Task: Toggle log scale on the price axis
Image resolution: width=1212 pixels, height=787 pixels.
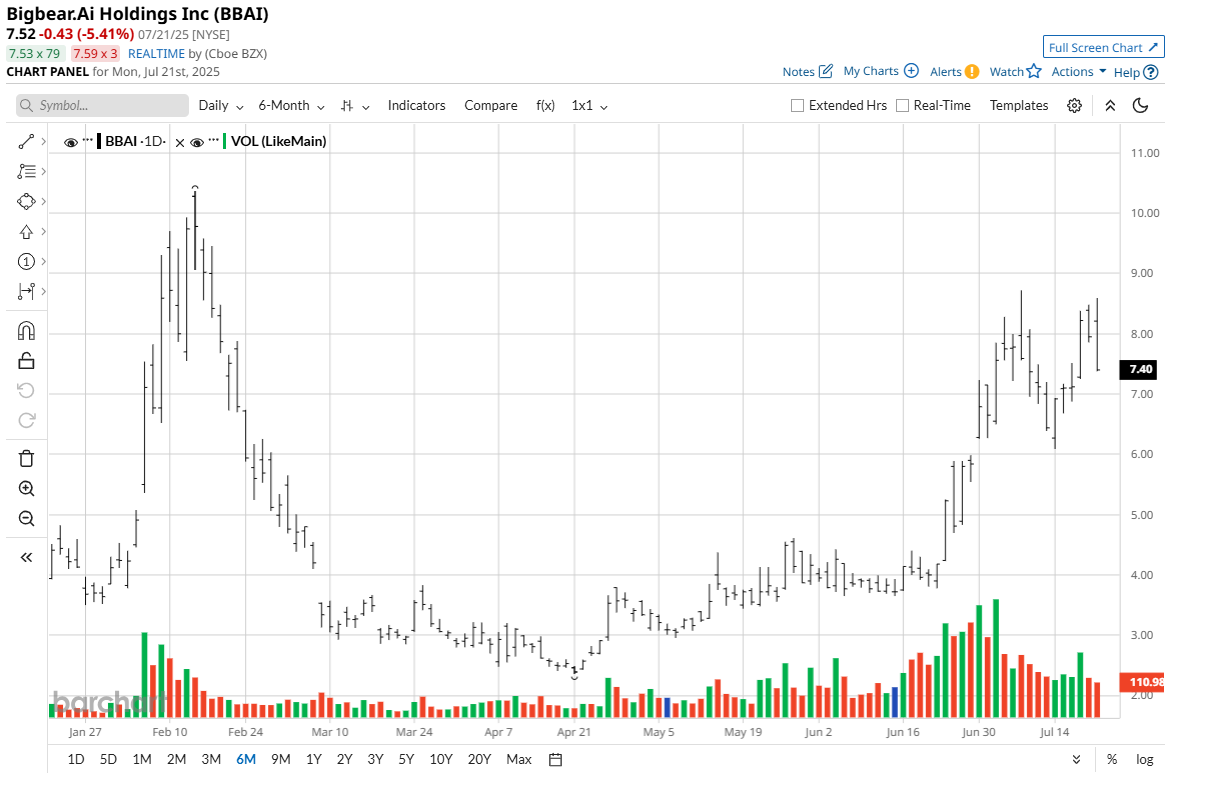Action: (x=1144, y=759)
